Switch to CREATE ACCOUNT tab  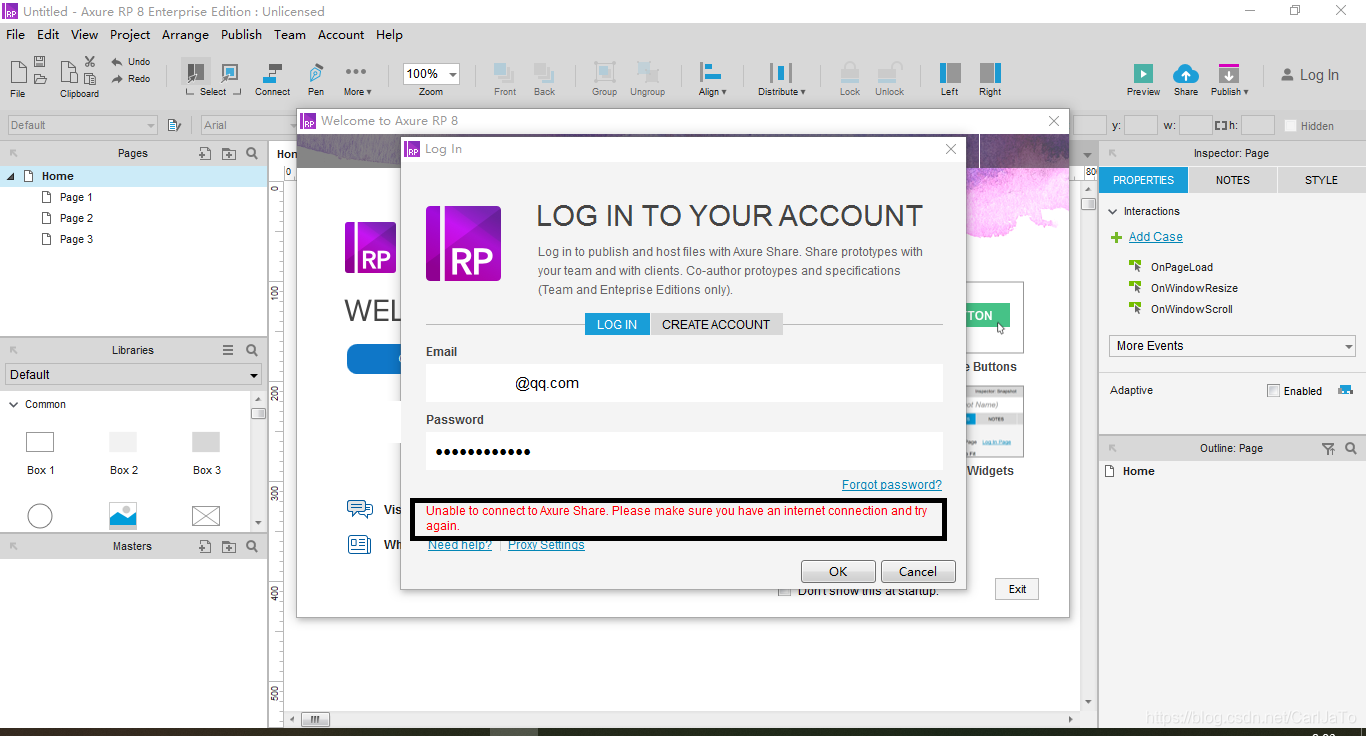click(716, 324)
